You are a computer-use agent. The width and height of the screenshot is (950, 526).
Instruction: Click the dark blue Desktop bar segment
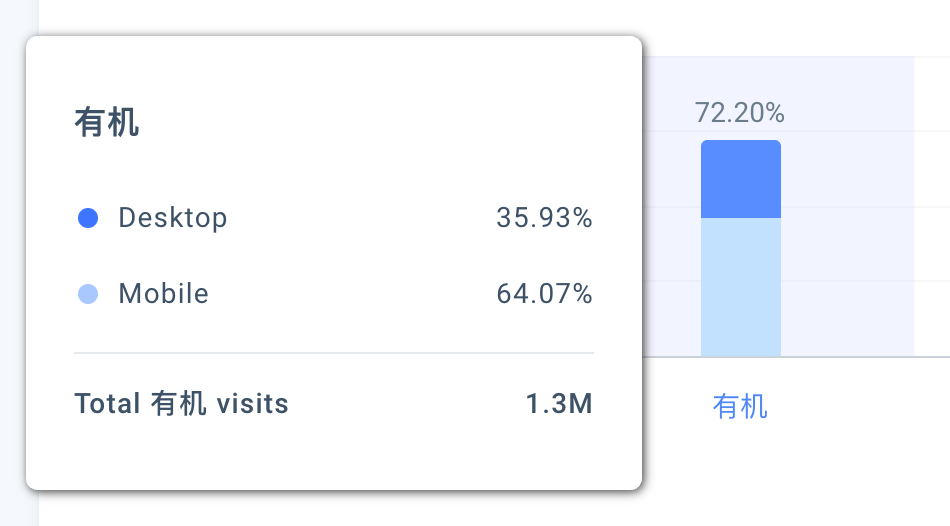point(740,179)
